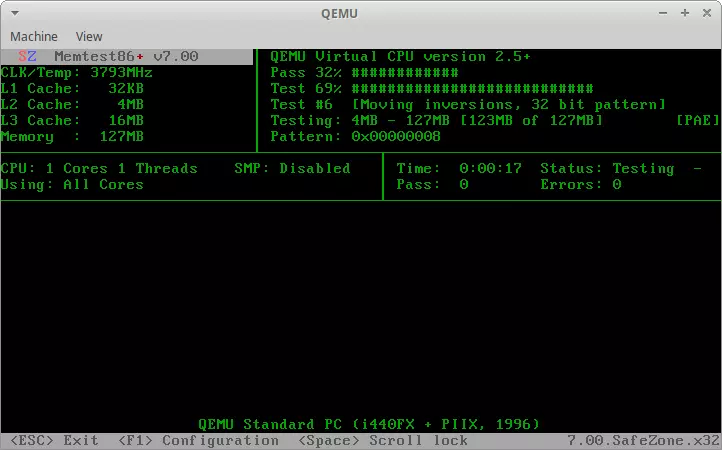Click the L3 Cache: 16MB line
722x450 pixels.
tap(72, 120)
